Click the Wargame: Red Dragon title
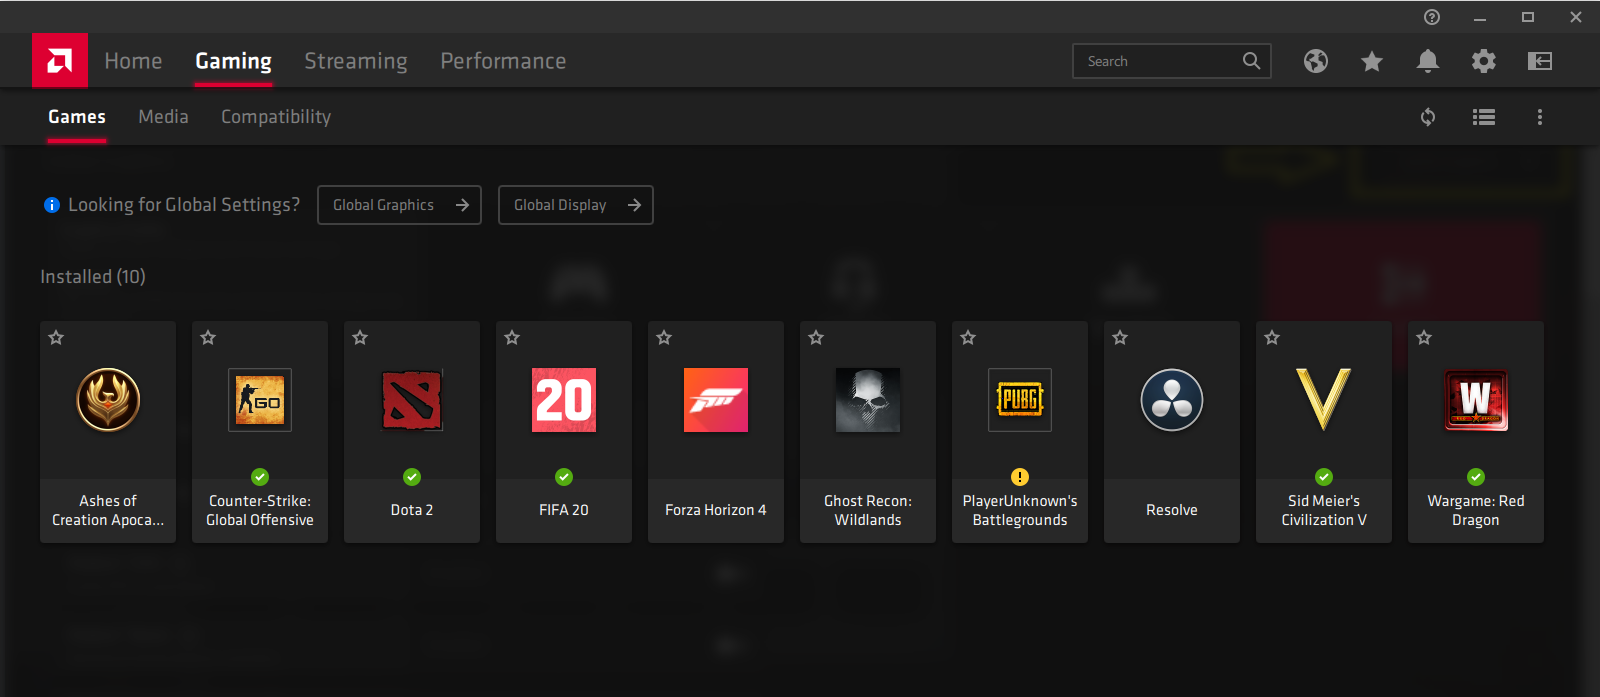The width and height of the screenshot is (1600, 697). [1476, 510]
